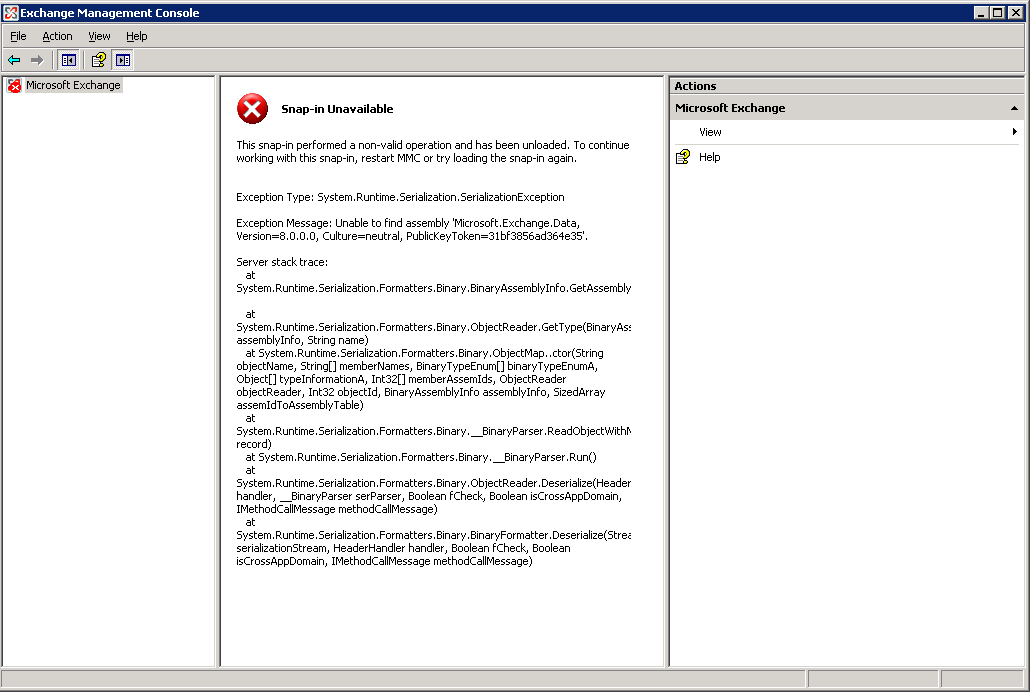This screenshot has height=692, width=1030.
Task: Click View in the Actions pane
Action: click(x=710, y=132)
